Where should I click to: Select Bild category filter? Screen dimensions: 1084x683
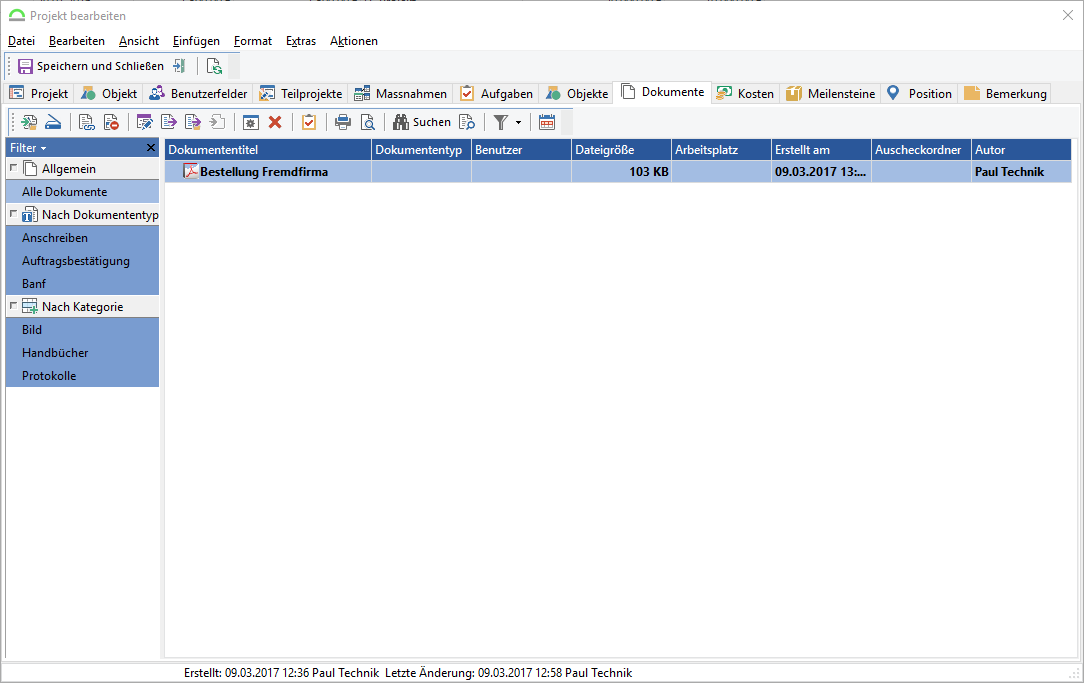pos(82,330)
